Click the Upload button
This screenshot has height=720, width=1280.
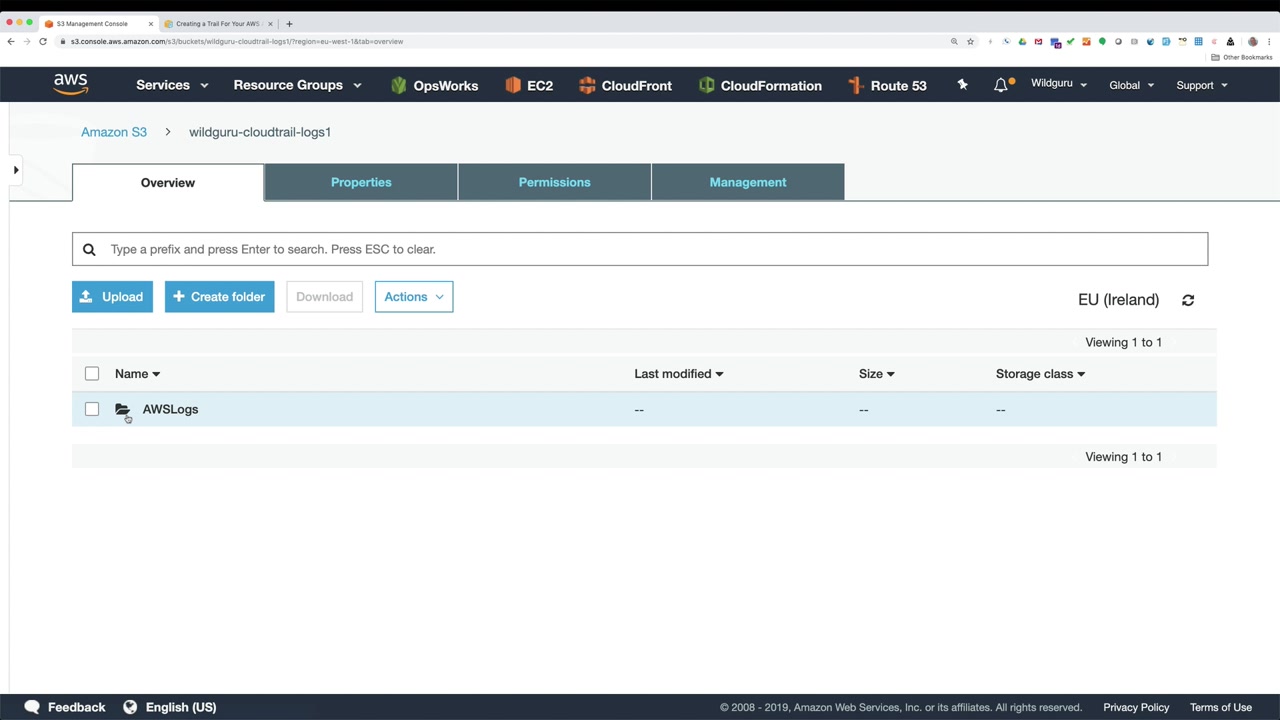[112, 297]
